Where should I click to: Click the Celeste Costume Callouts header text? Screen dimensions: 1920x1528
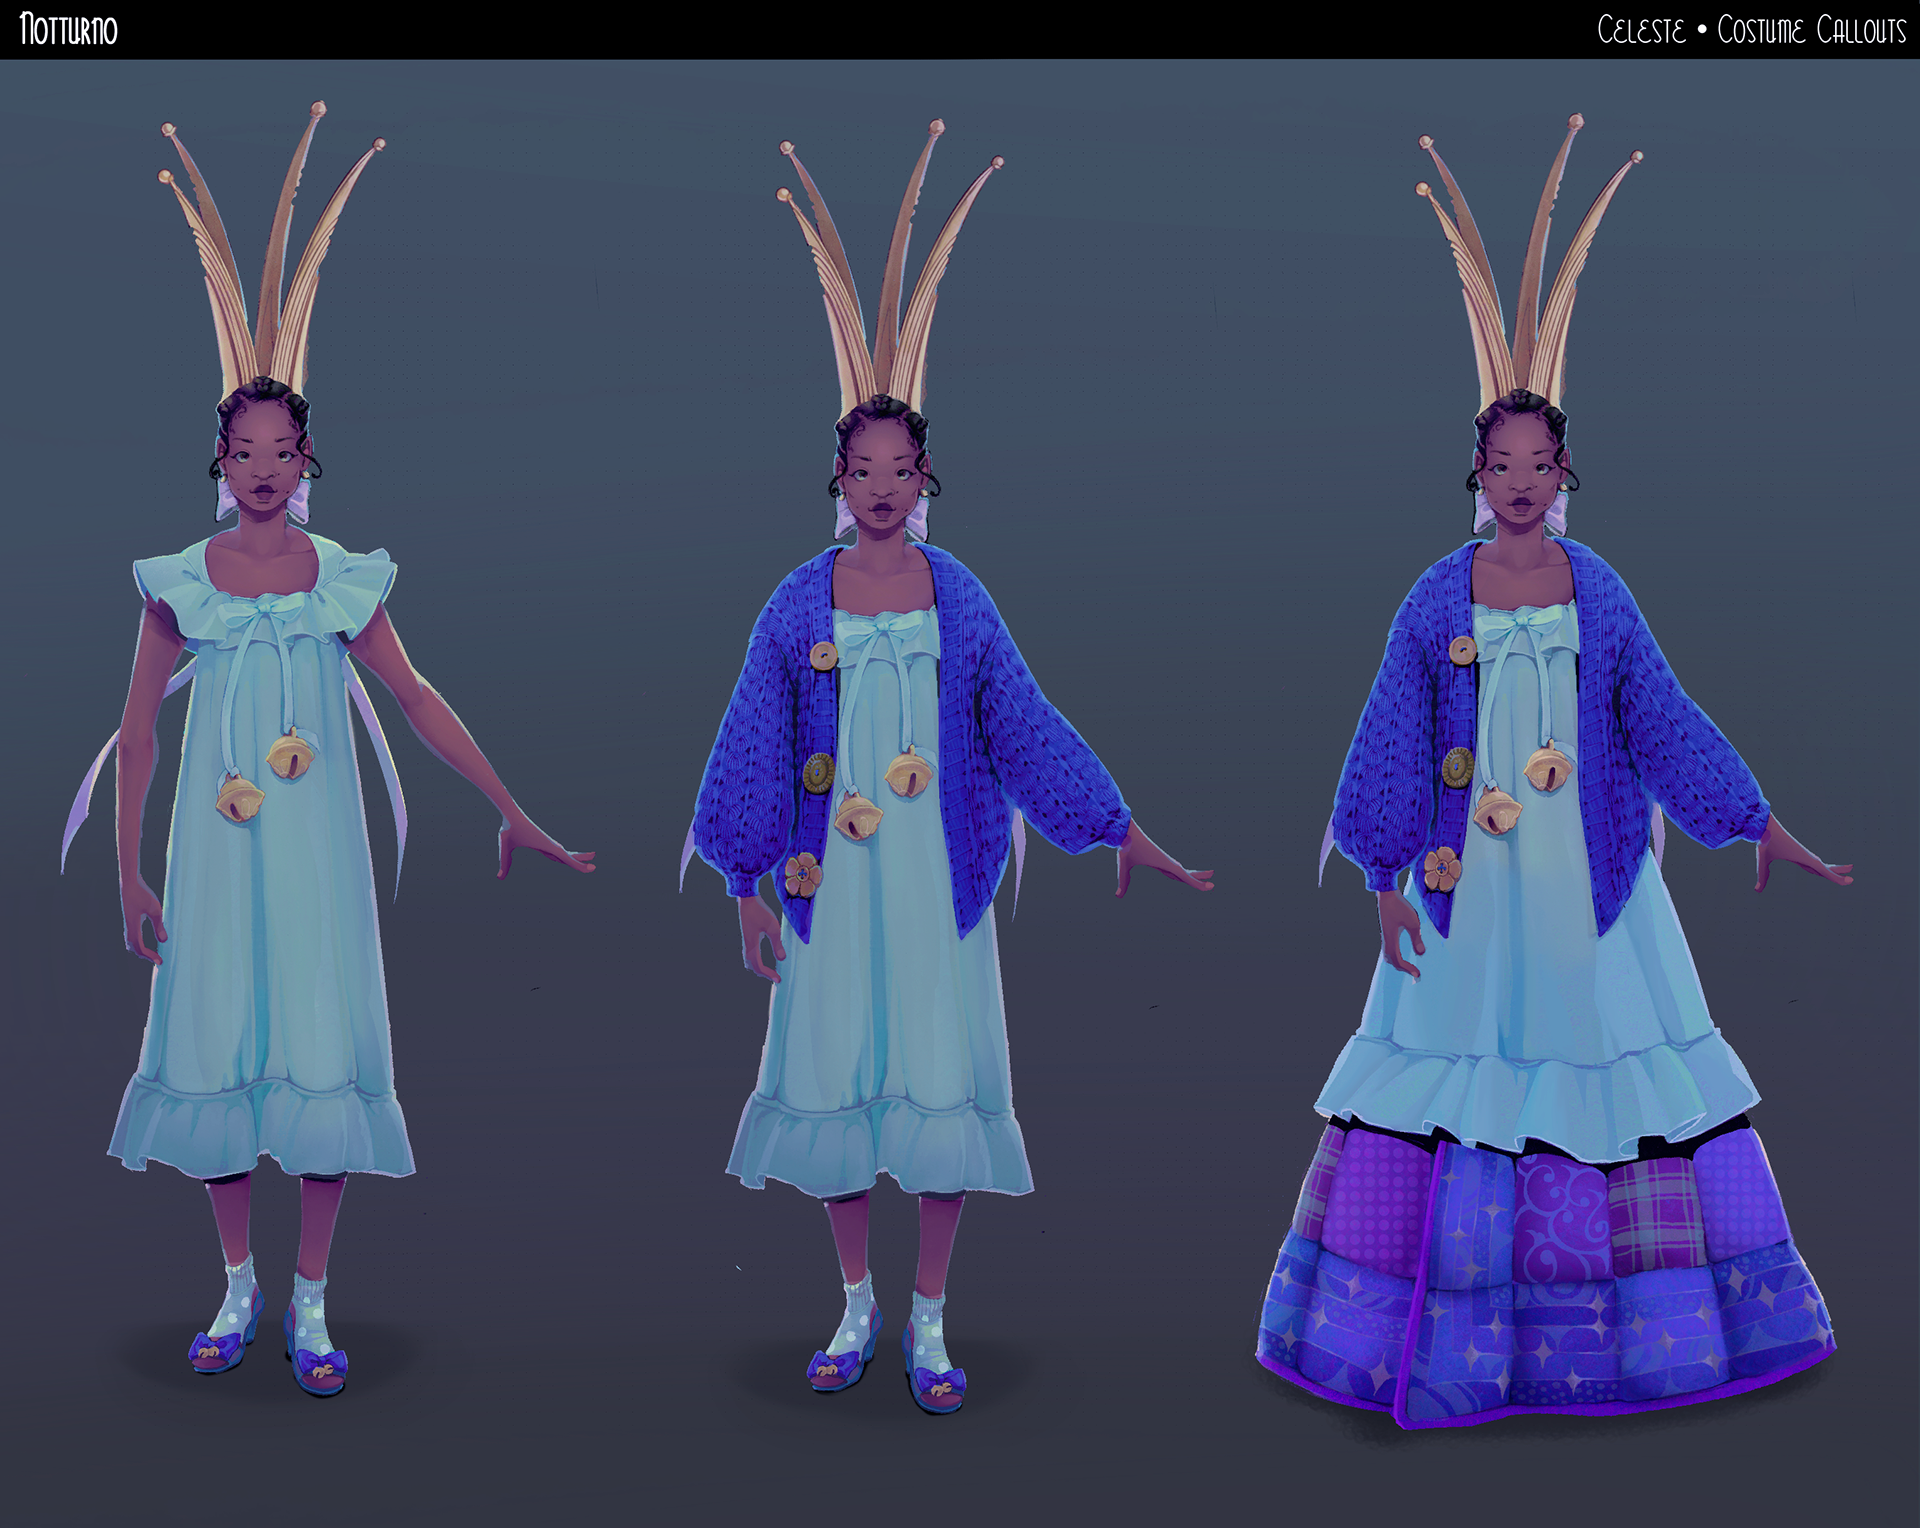(1751, 30)
